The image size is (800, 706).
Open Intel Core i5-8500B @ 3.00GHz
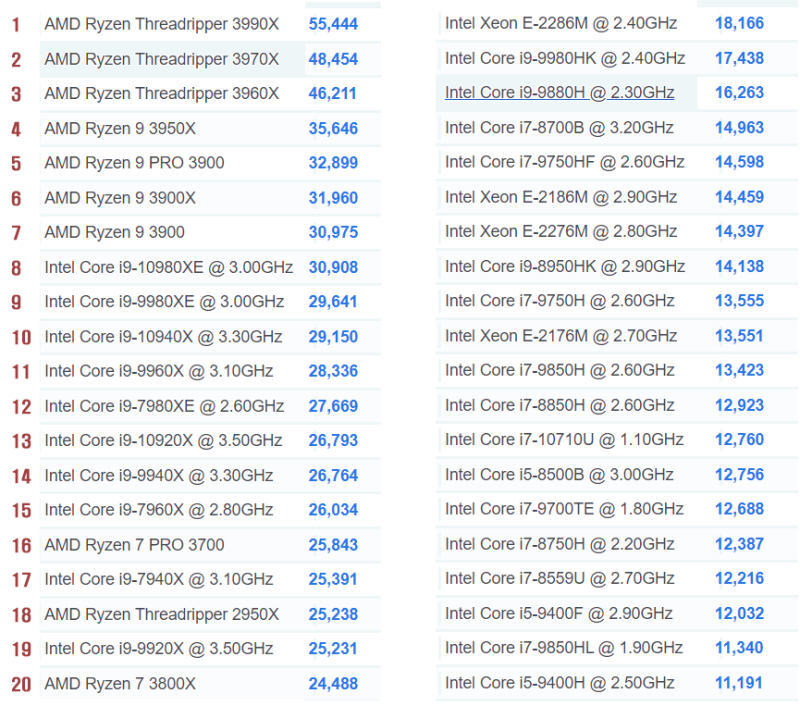point(559,474)
